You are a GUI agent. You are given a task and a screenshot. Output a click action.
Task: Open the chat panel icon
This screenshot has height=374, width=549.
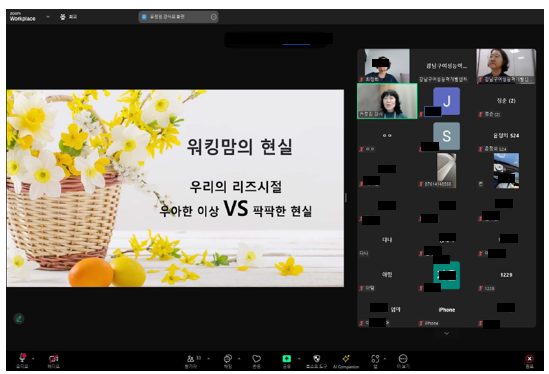(x=228, y=360)
